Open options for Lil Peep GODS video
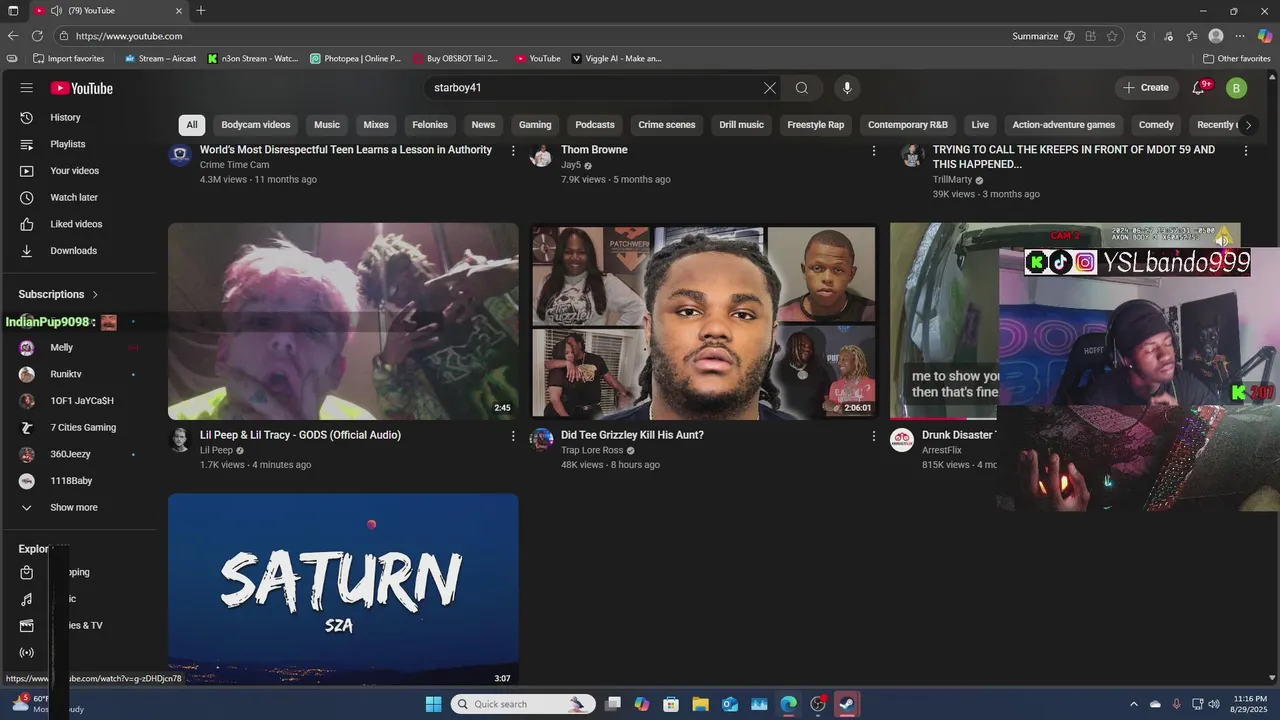 513,436
